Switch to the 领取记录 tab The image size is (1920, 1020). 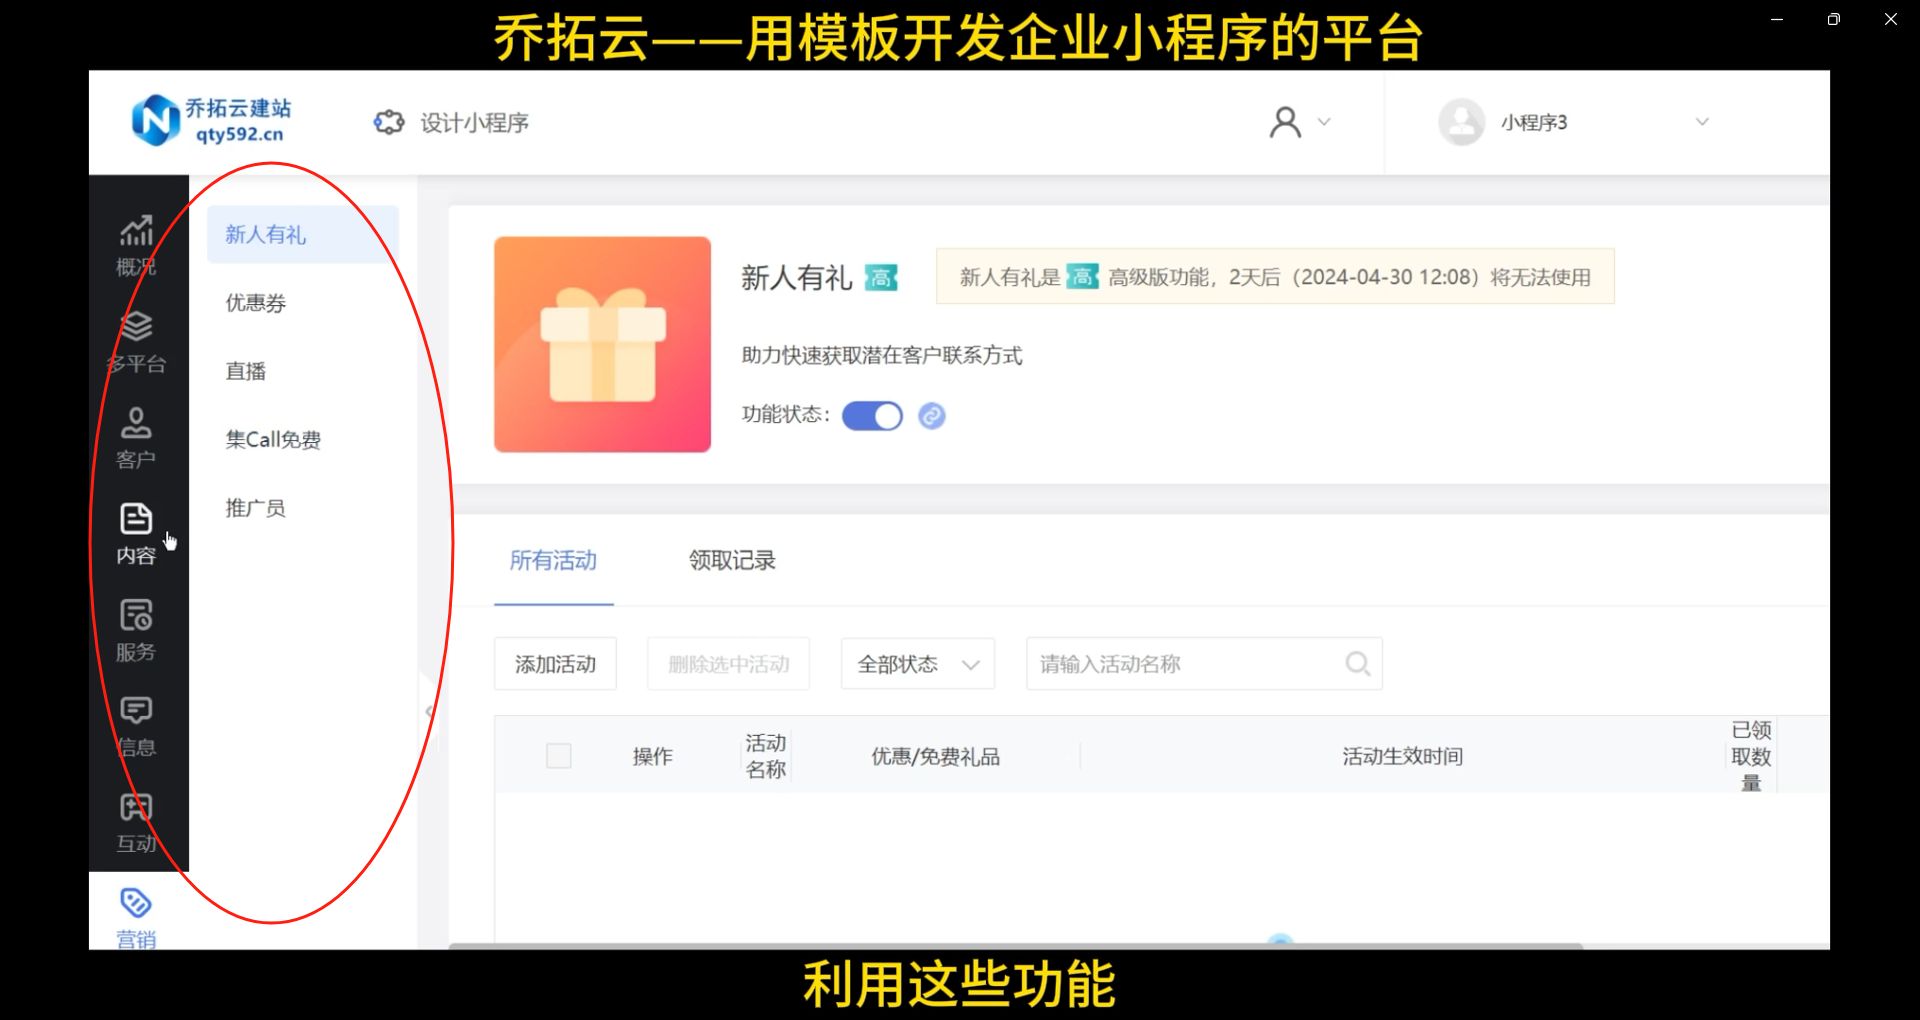pos(732,560)
